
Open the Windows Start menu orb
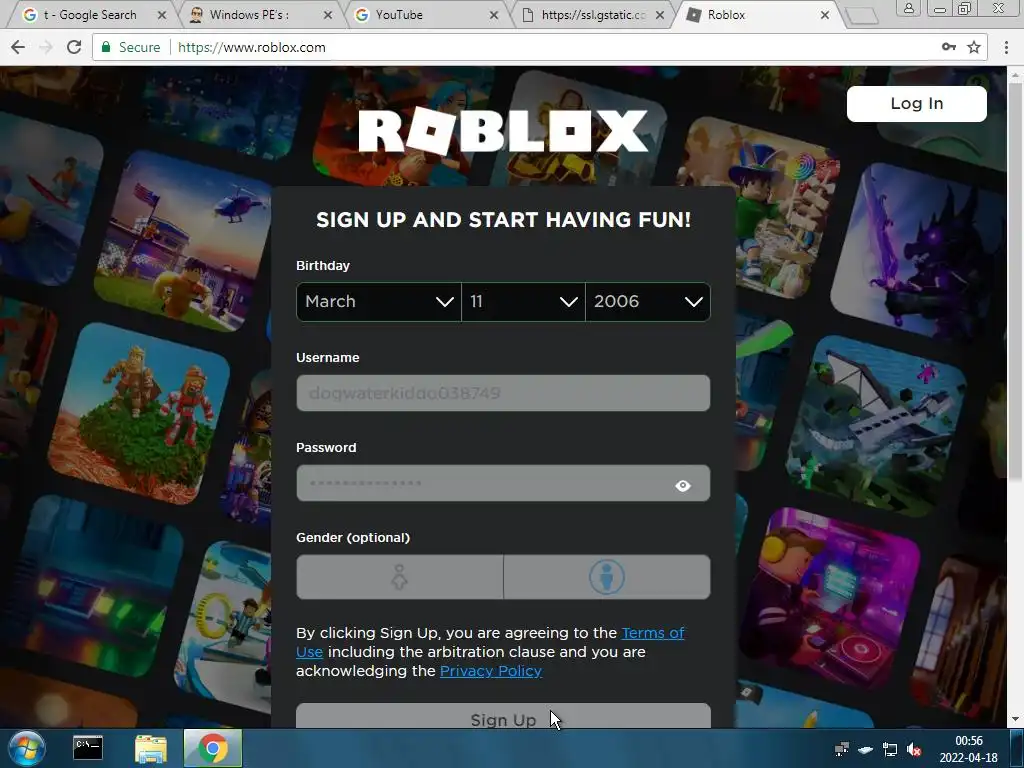tap(27, 748)
